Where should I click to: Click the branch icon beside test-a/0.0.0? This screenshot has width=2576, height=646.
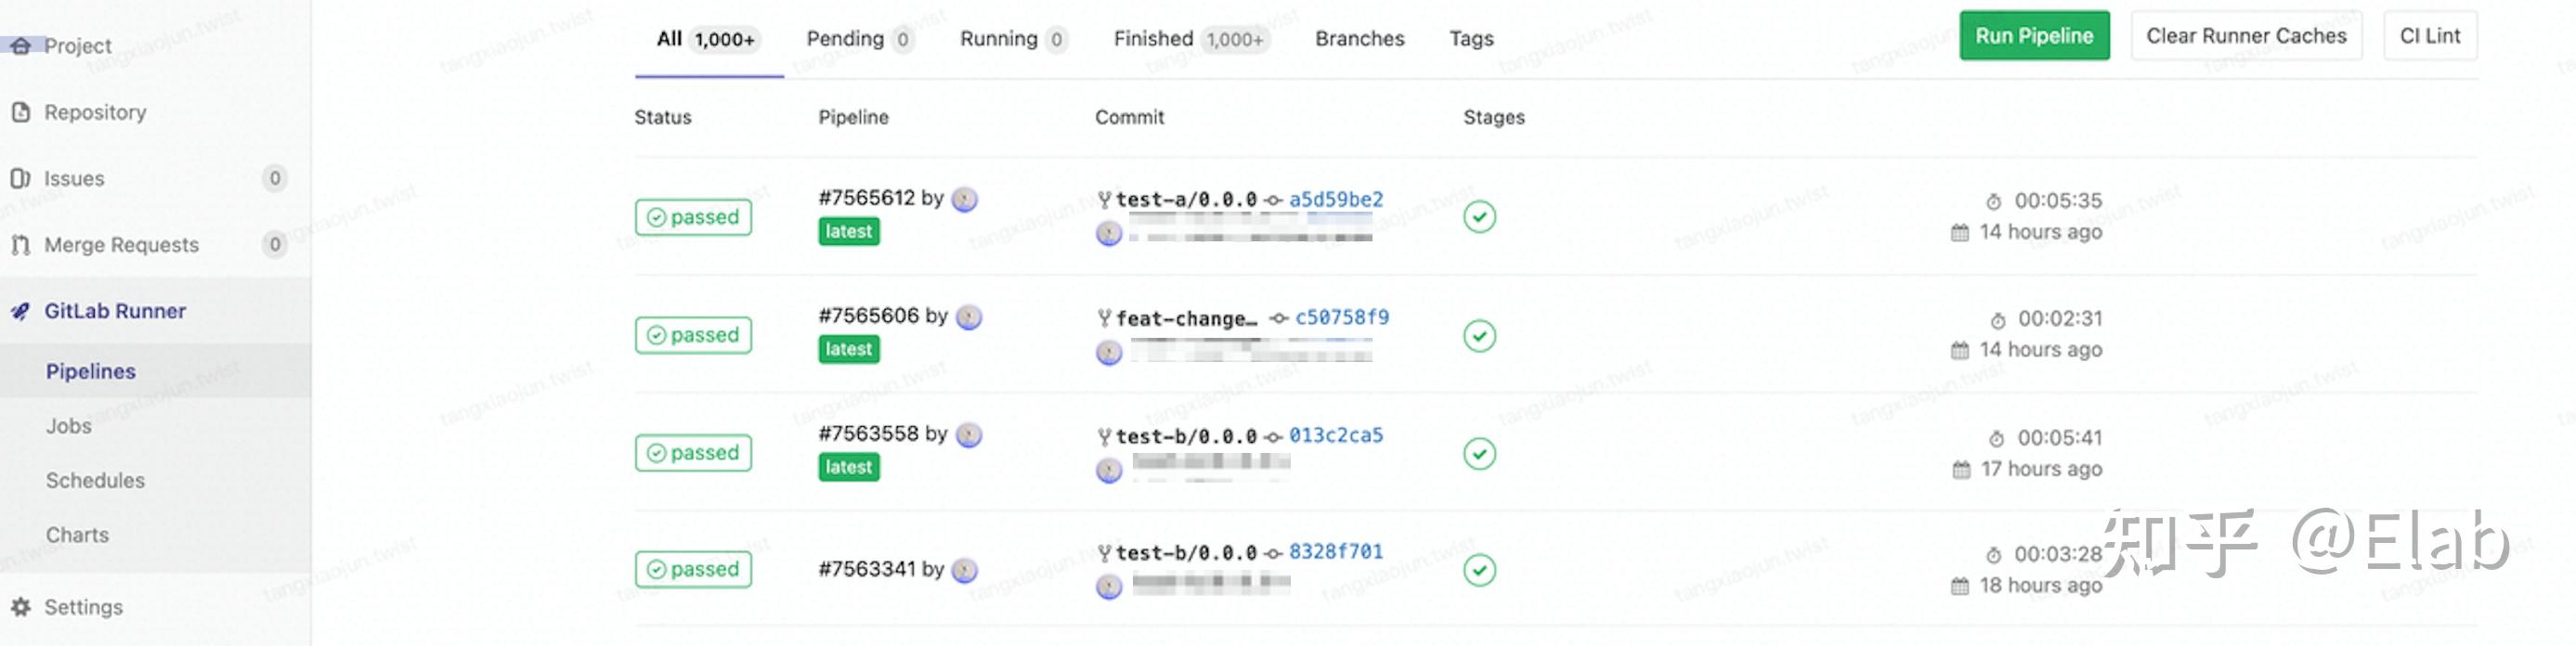coord(1104,198)
